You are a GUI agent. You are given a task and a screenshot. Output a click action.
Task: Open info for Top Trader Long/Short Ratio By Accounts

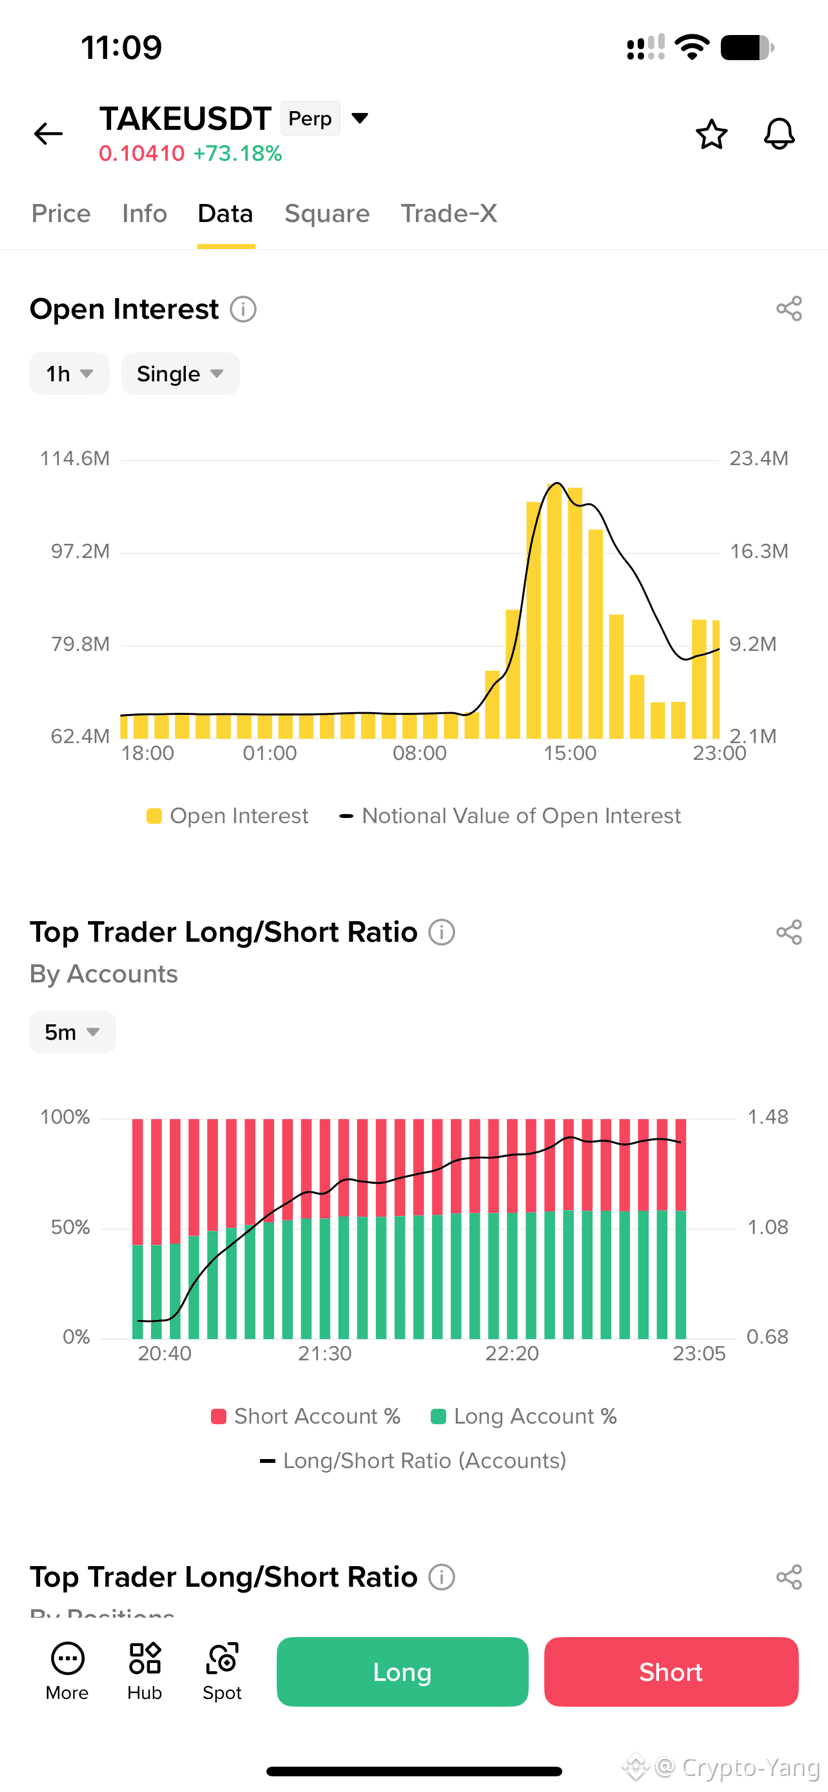tap(442, 932)
